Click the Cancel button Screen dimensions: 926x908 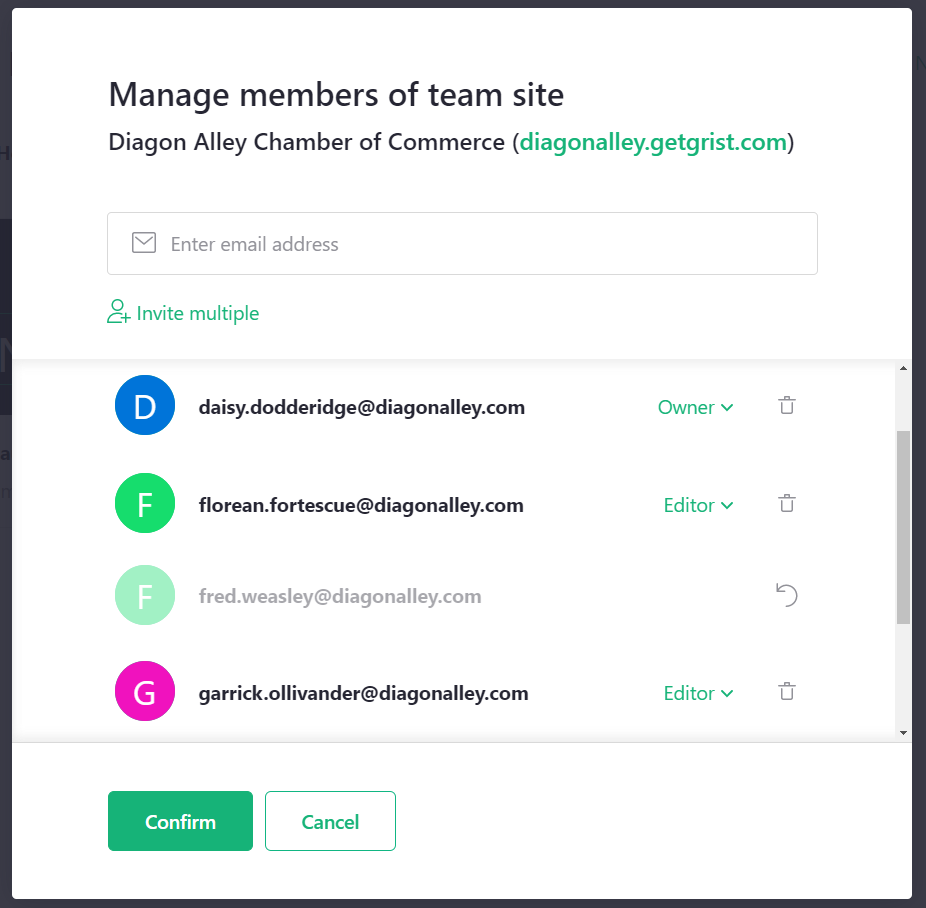click(330, 821)
